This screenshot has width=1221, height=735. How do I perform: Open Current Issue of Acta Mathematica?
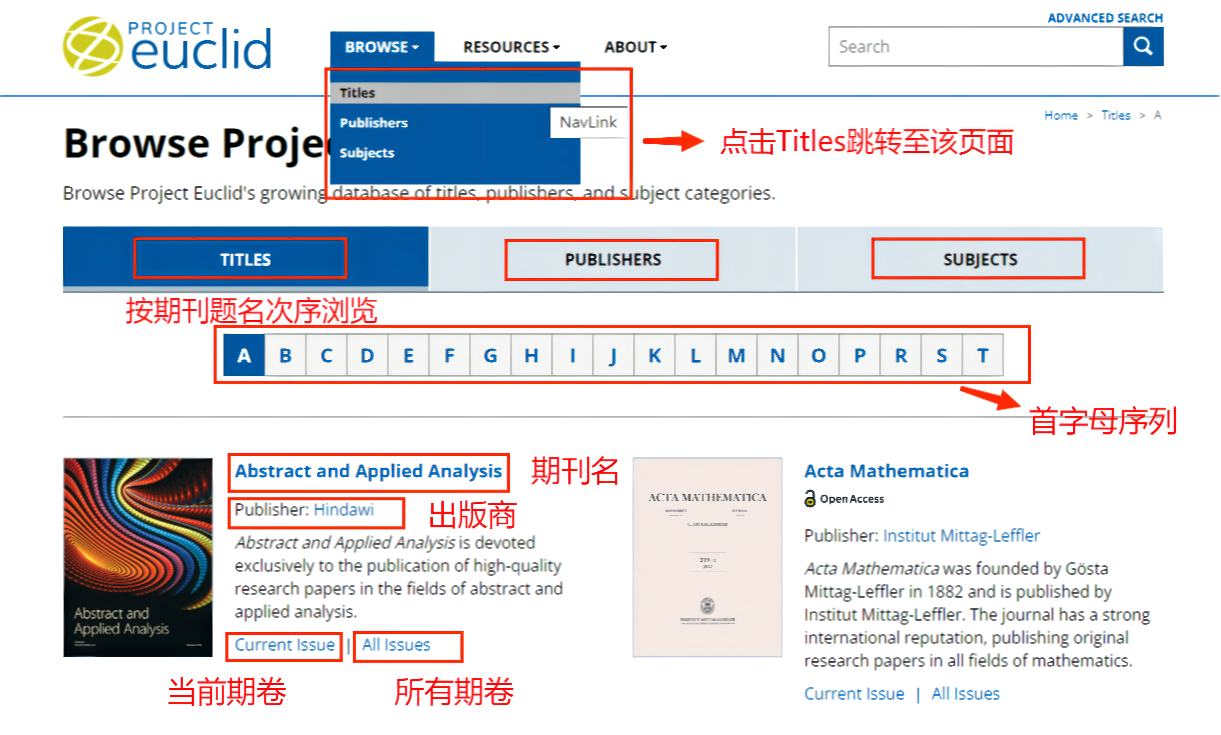click(x=854, y=694)
